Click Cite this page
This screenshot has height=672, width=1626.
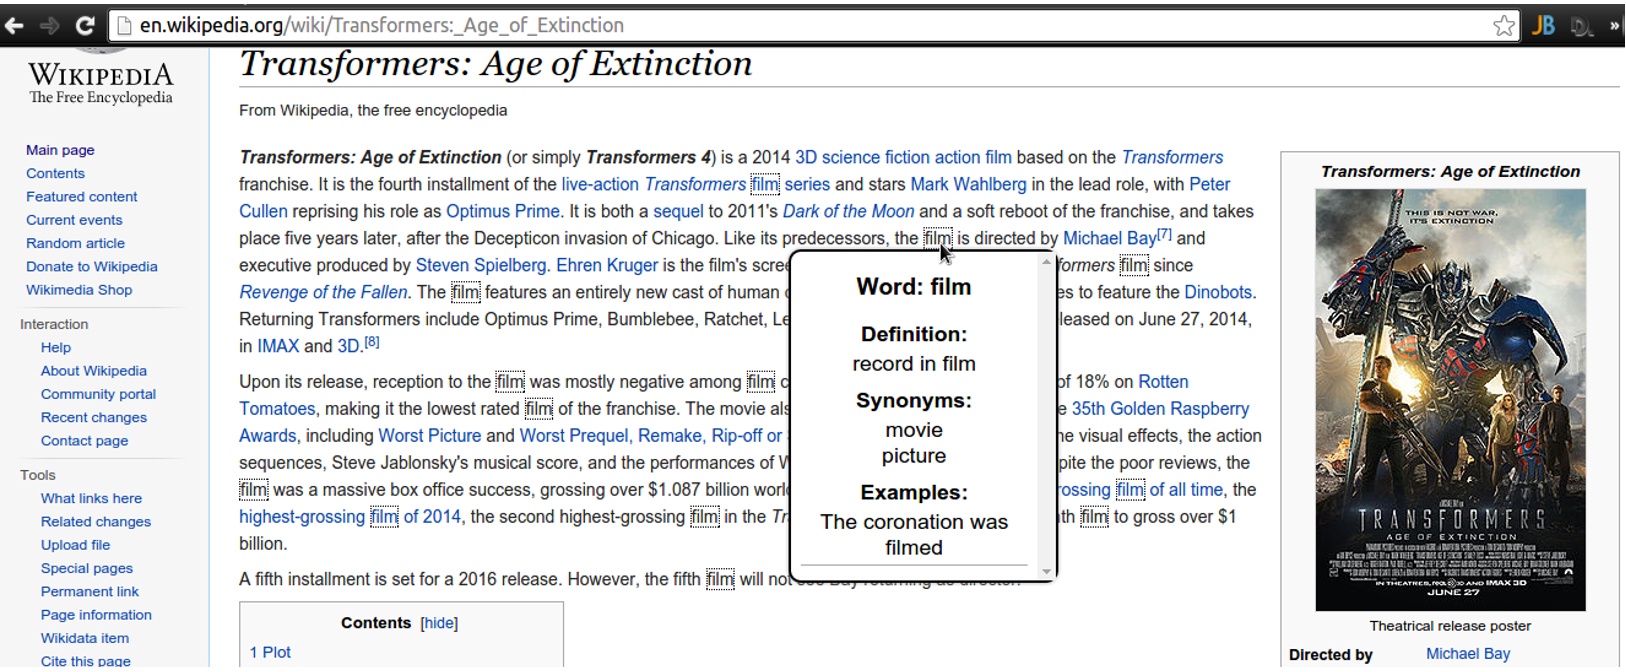coord(86,661)
